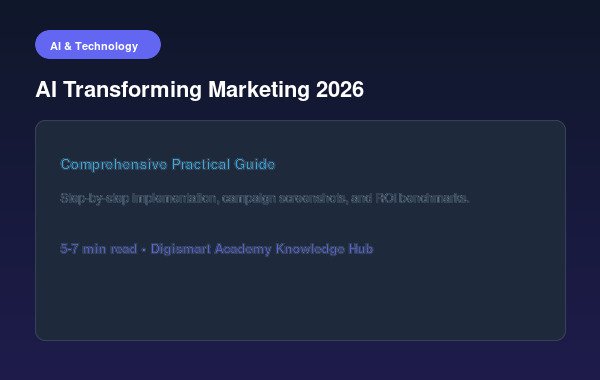Click the AI & Technology category badge
This screenshot has height=380, width=600.
[x=98, y=45]
